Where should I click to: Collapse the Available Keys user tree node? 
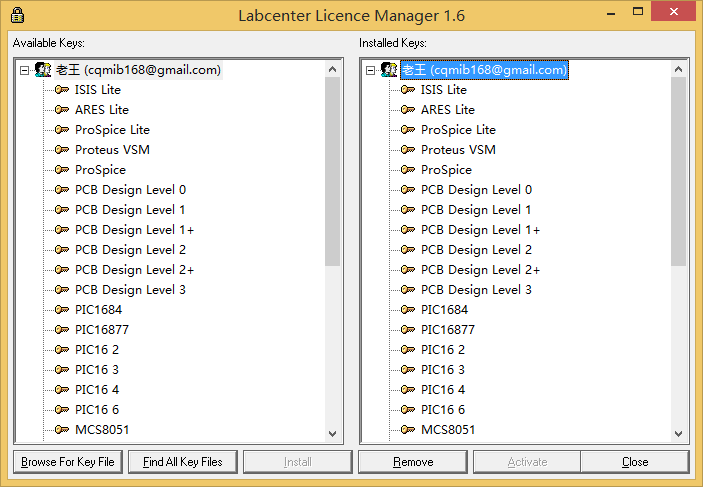25,70
